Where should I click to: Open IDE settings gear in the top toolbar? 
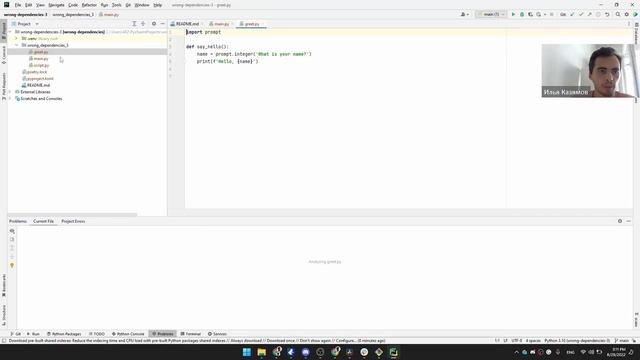tap(627, 14)
